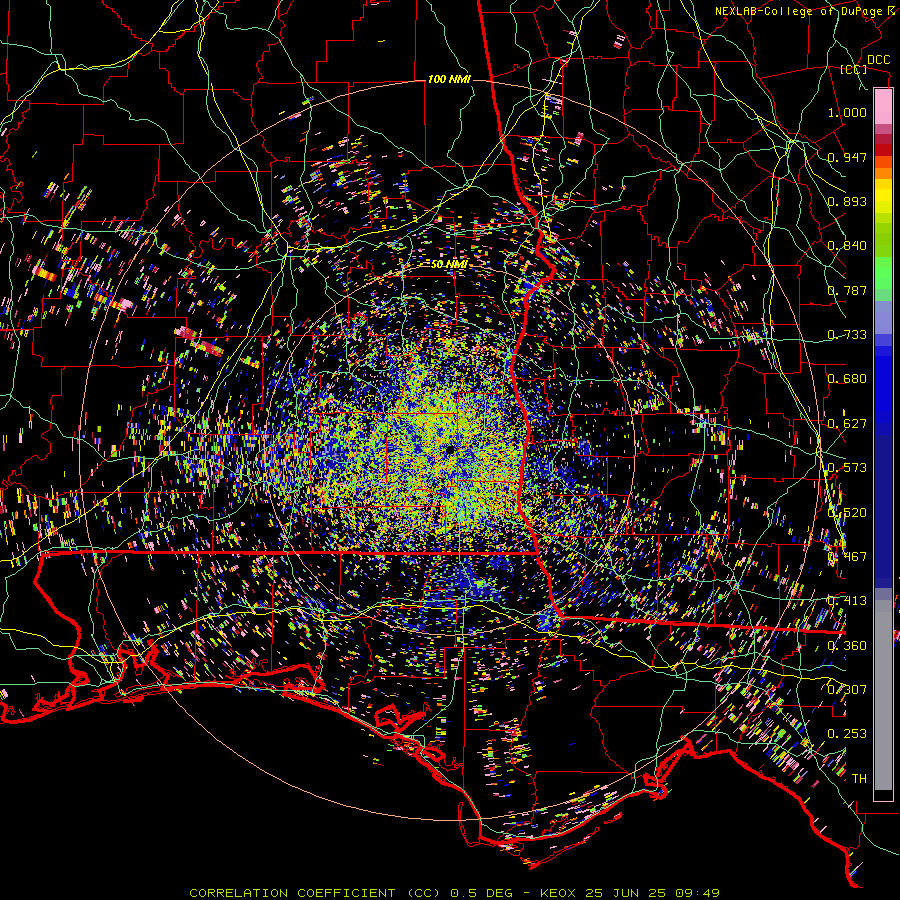Click the 0.947 color scale value

pos(847,157)
